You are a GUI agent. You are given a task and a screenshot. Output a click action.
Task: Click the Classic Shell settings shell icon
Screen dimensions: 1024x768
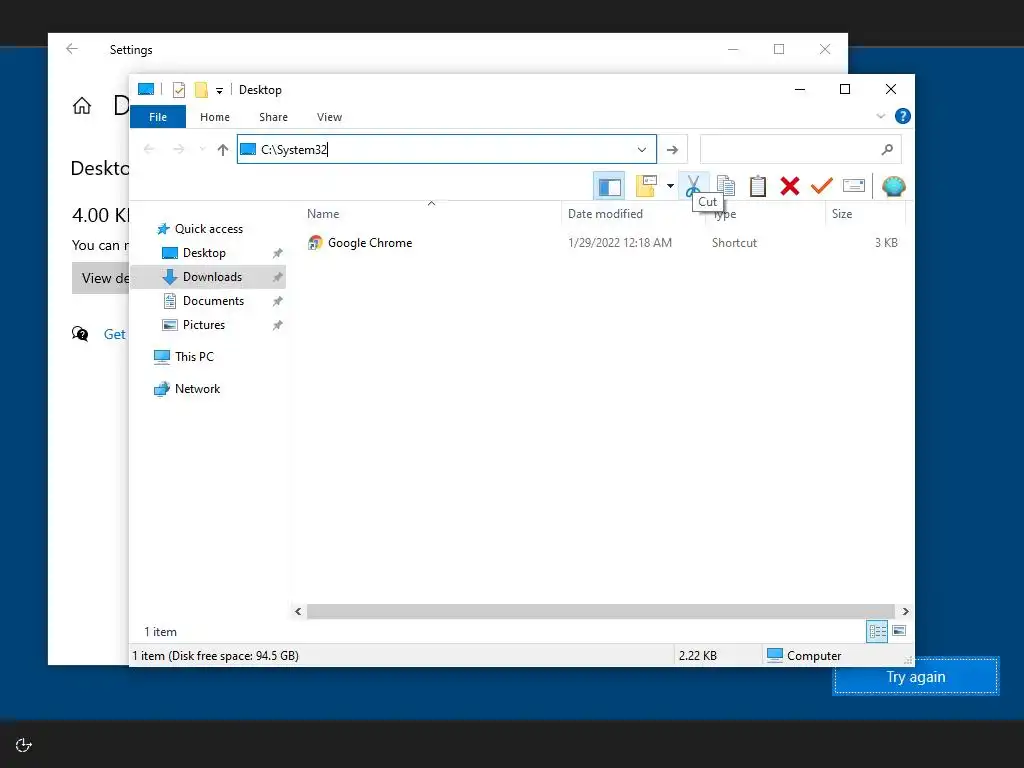pos(893,186)
